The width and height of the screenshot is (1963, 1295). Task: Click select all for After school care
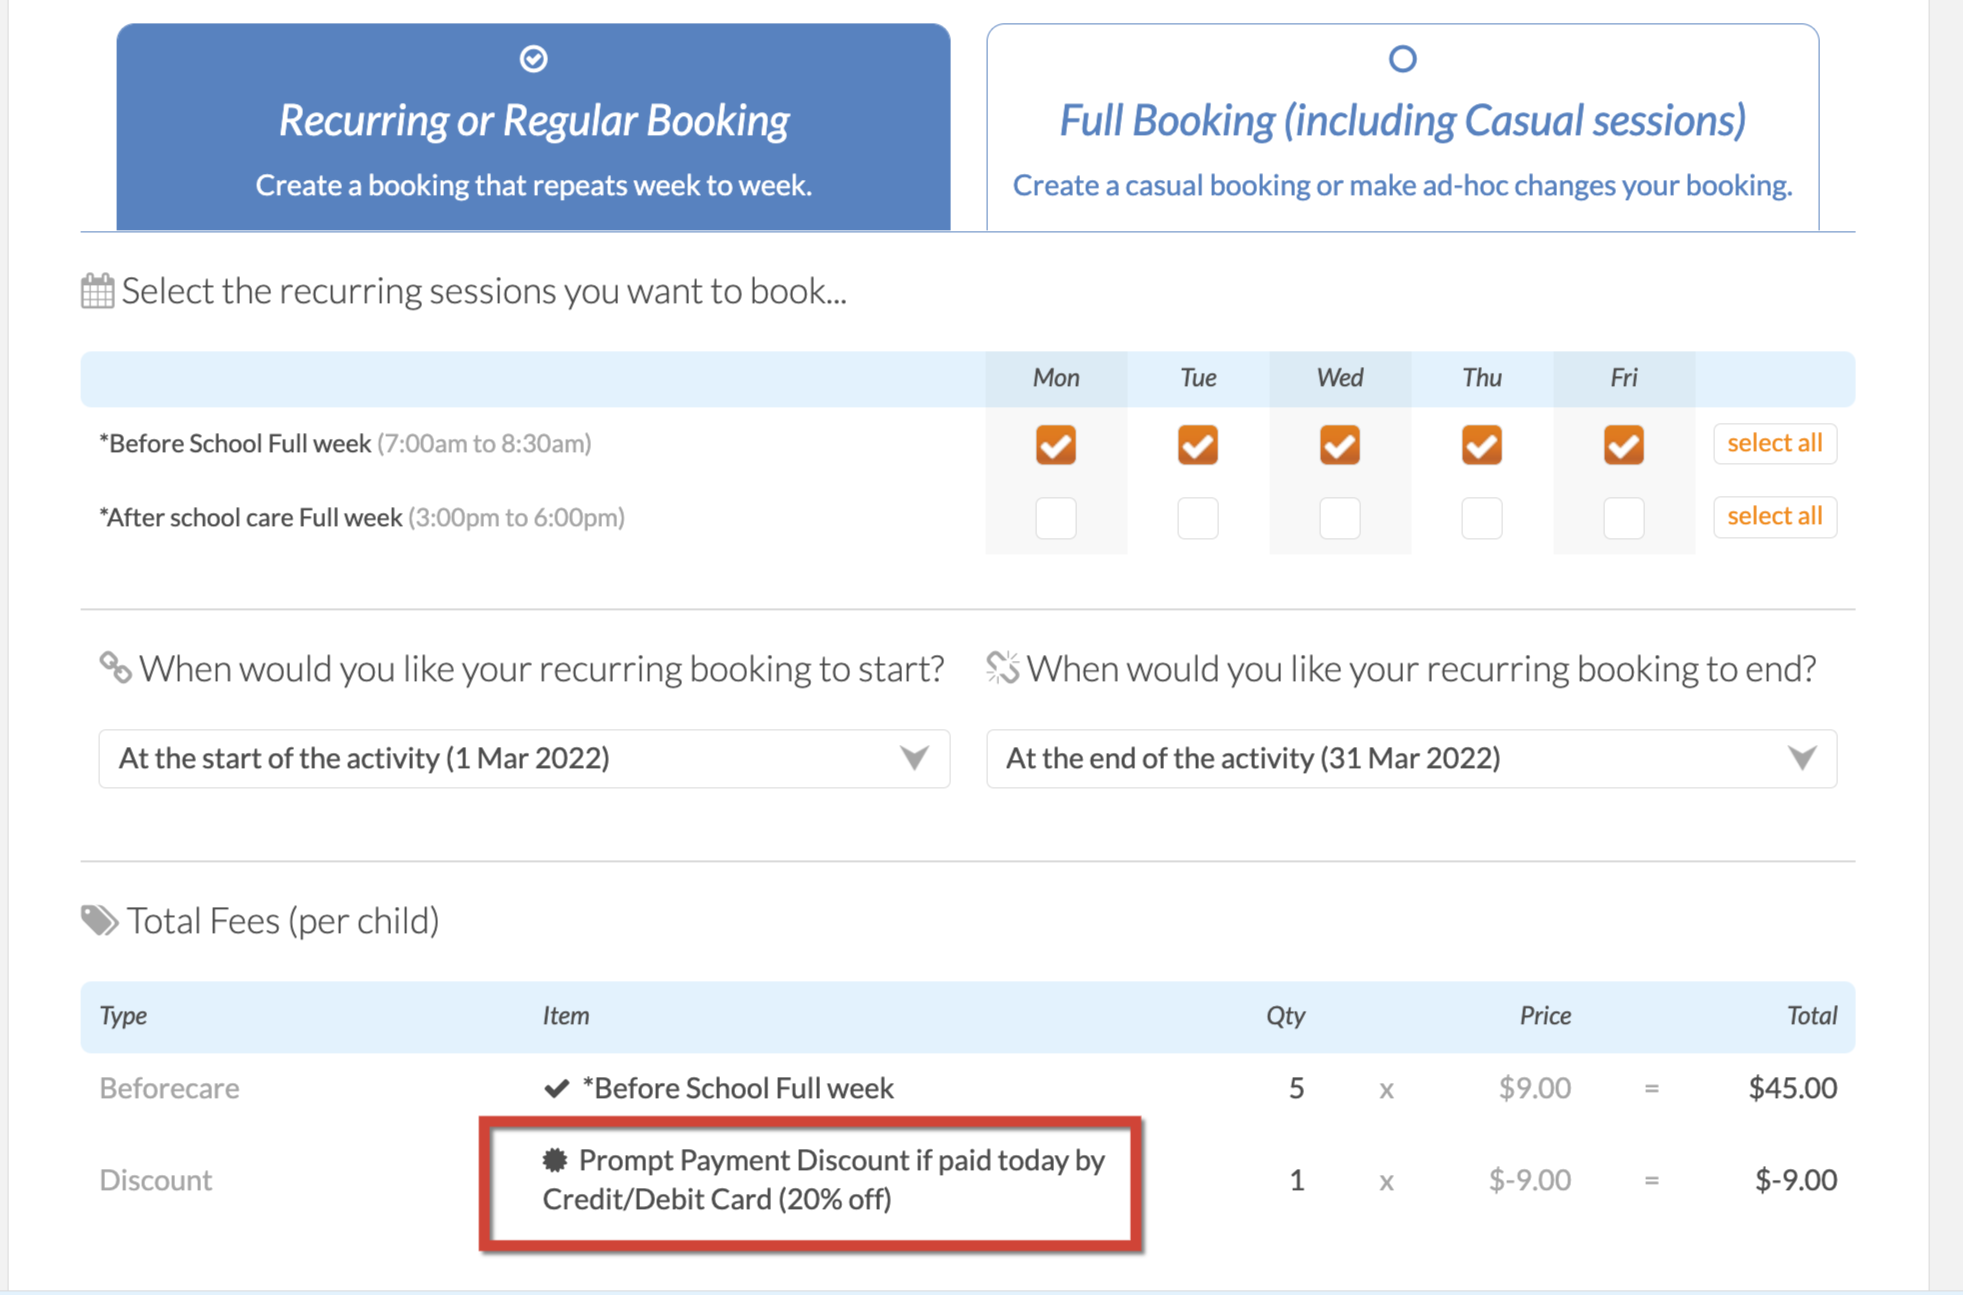click(1775, 516)
